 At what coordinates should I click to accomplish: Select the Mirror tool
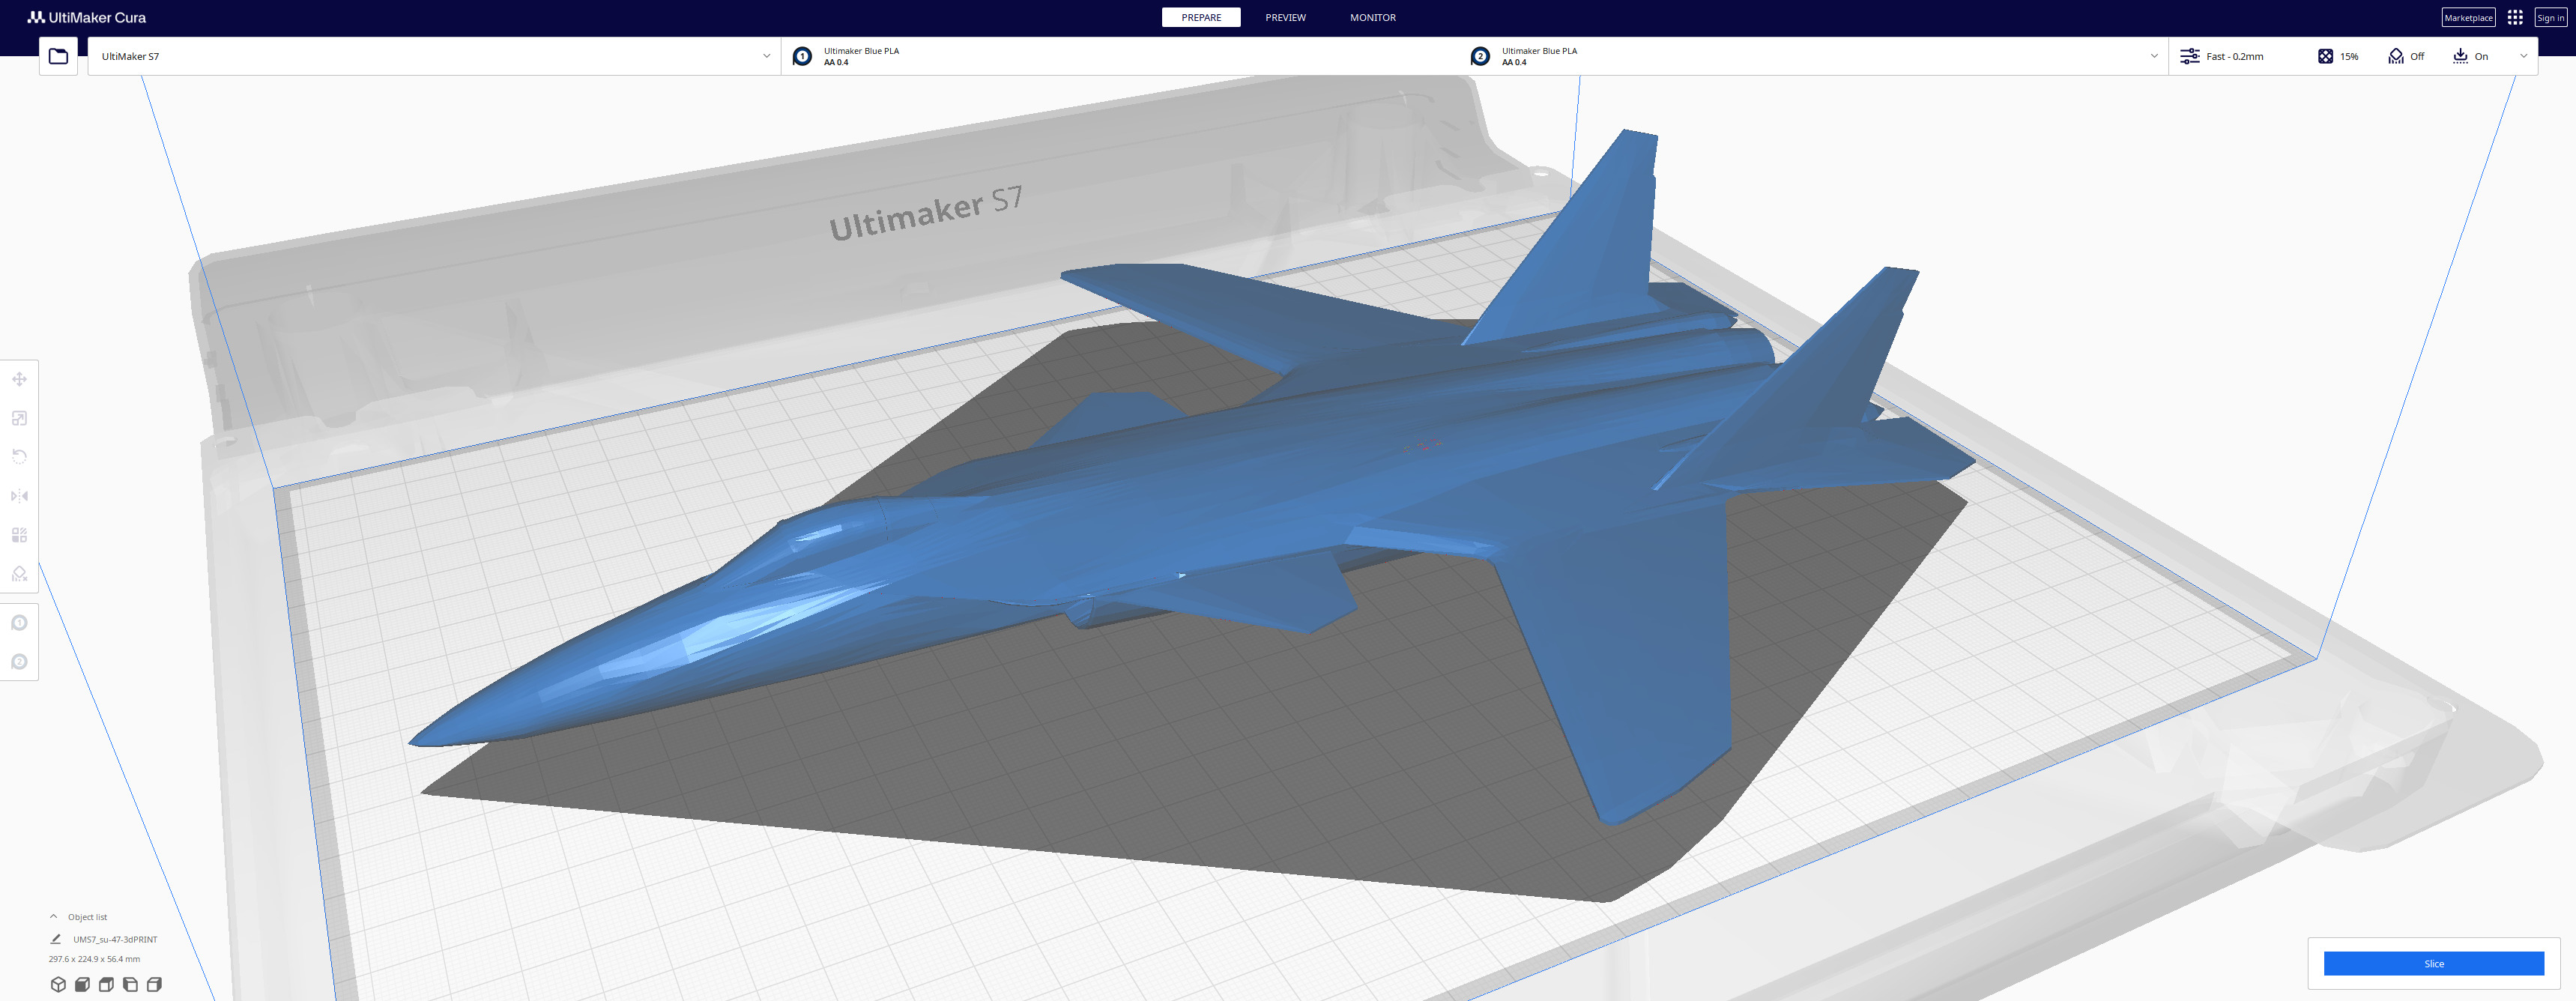pyautogui.click(x=19, y=496)
